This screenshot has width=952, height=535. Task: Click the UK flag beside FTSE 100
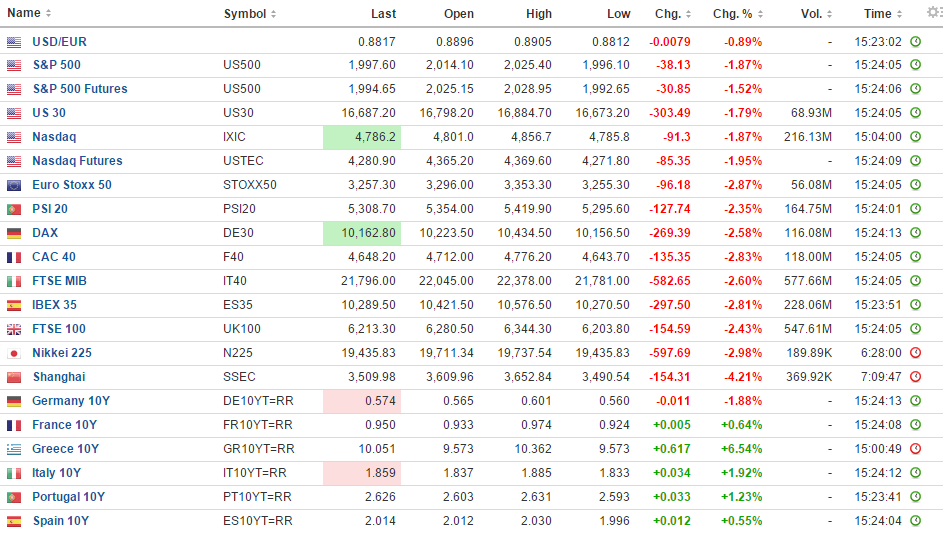point(14,329)
